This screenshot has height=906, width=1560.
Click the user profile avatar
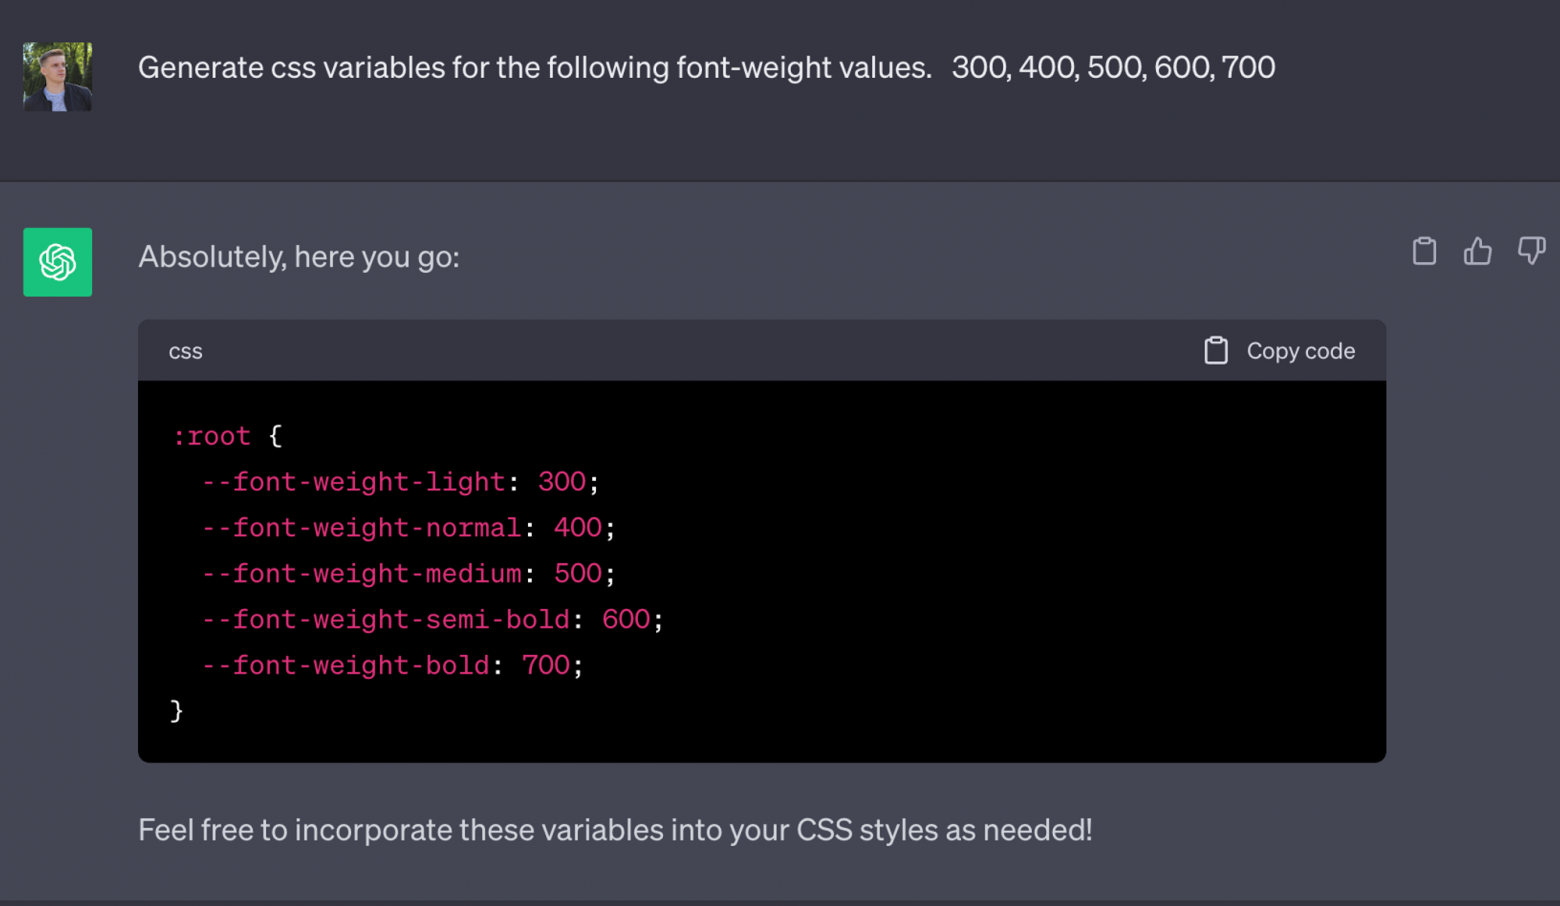point(58,76)
